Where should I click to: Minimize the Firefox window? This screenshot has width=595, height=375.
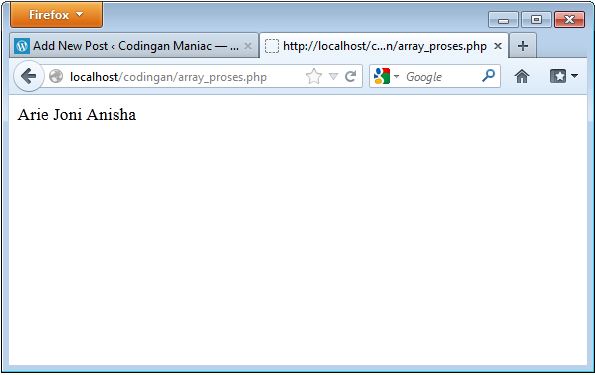click(503, 20)
